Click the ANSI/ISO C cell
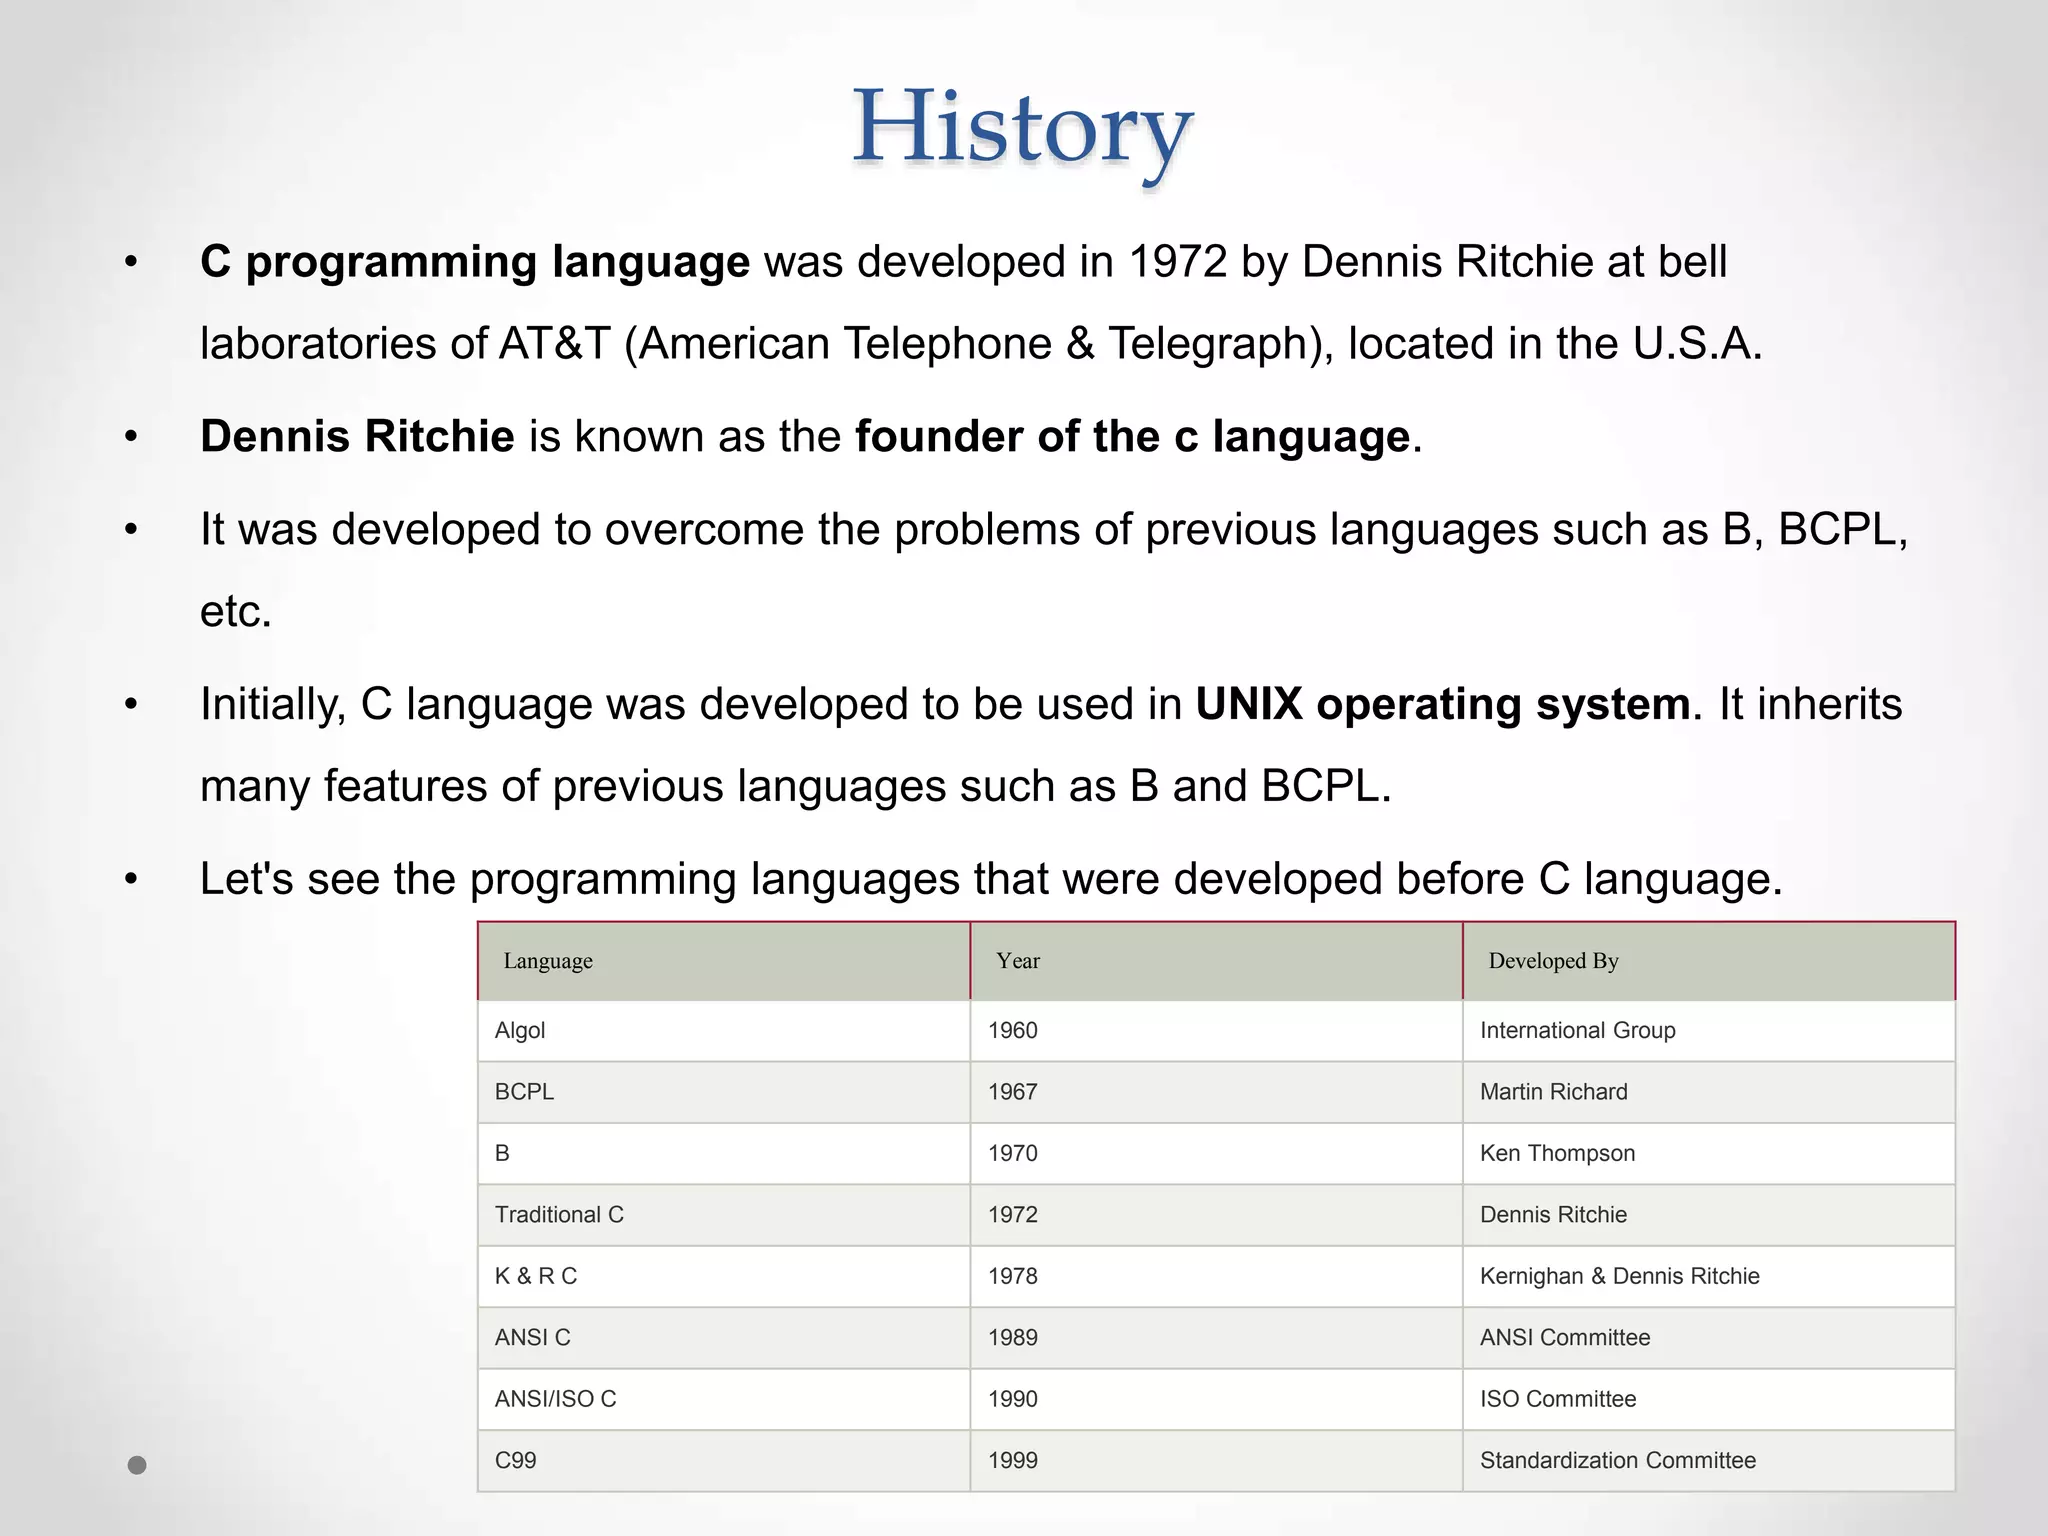 pos(555,1399)
